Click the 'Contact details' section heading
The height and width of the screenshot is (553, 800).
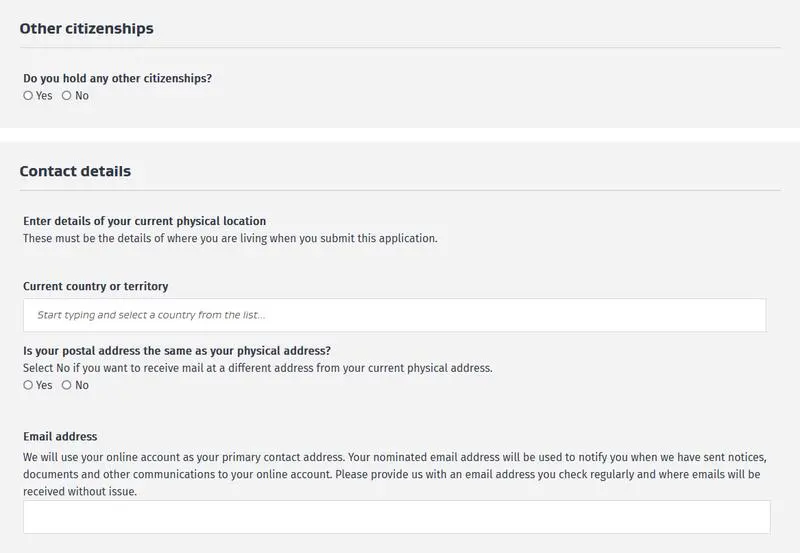[75, 171]
